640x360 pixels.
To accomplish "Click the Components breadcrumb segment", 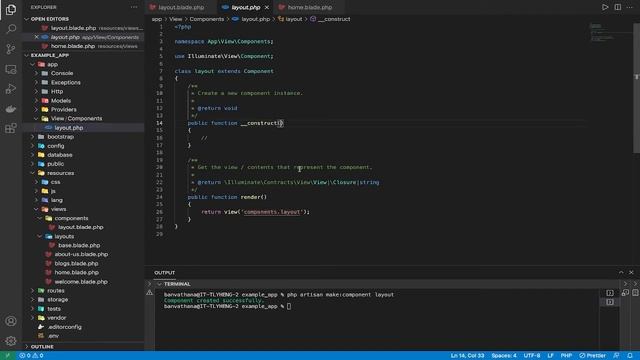I will pyautogui.click(x=207, y=19).
